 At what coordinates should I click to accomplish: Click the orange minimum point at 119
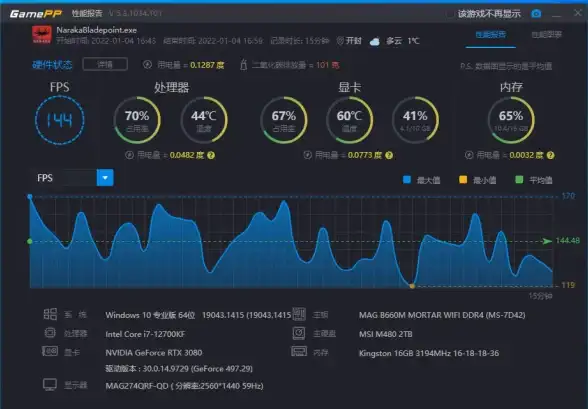(x=412, y=286)
